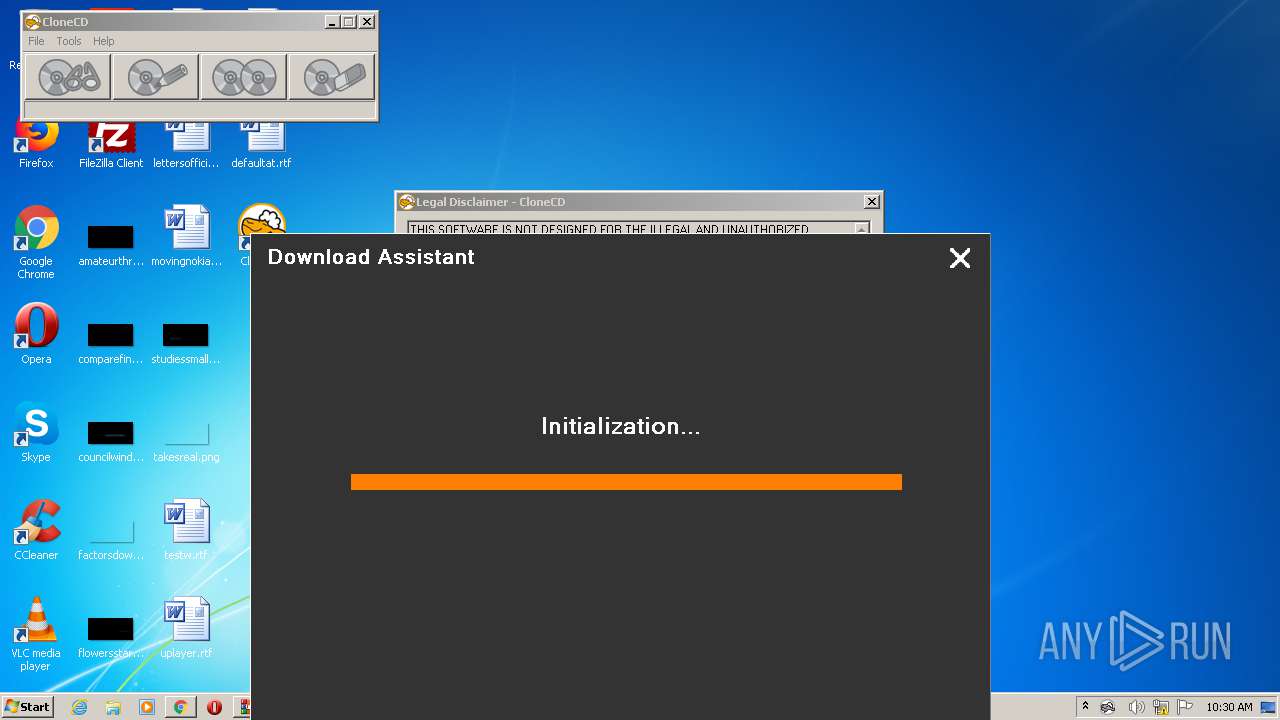1280x720 pixels.
Task: Open the Opera desktop shortcut
Action: pos(36,335)
